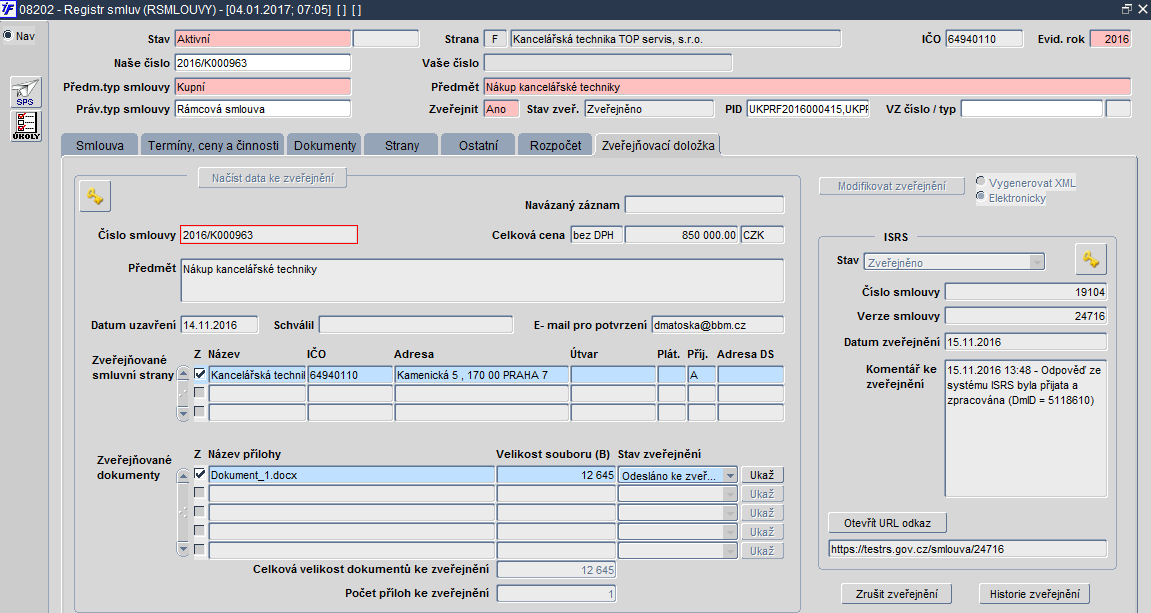Click the header IČO field 64940110
Viewport: 1151px width, 613px height.
(x=984, y=39)
